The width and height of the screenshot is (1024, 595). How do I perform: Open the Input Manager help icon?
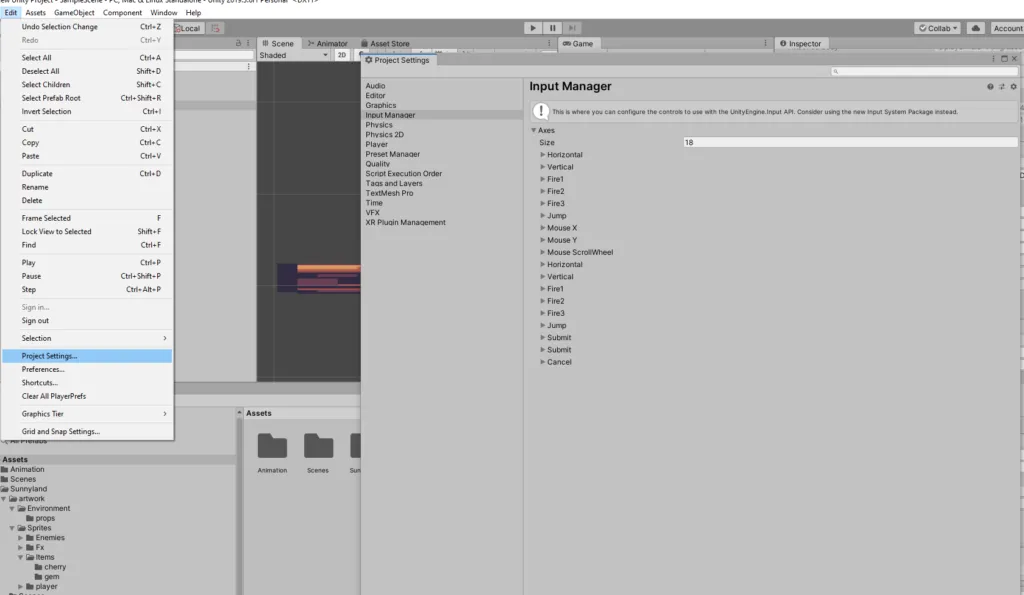(990, 86)
